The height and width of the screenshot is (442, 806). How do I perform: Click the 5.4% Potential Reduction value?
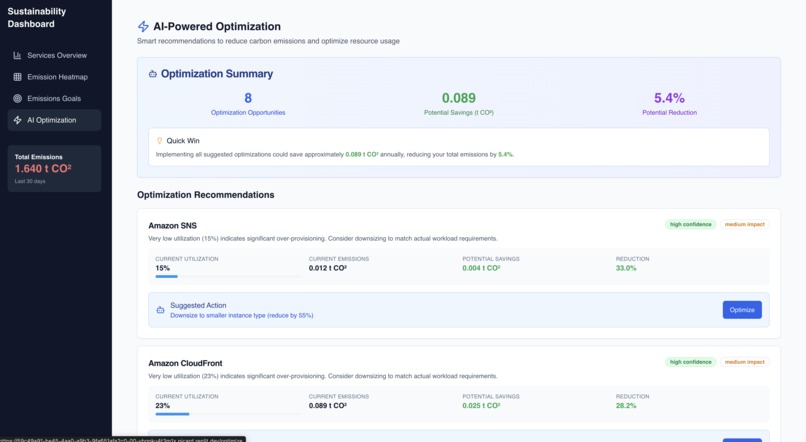[x=669, y=98]
